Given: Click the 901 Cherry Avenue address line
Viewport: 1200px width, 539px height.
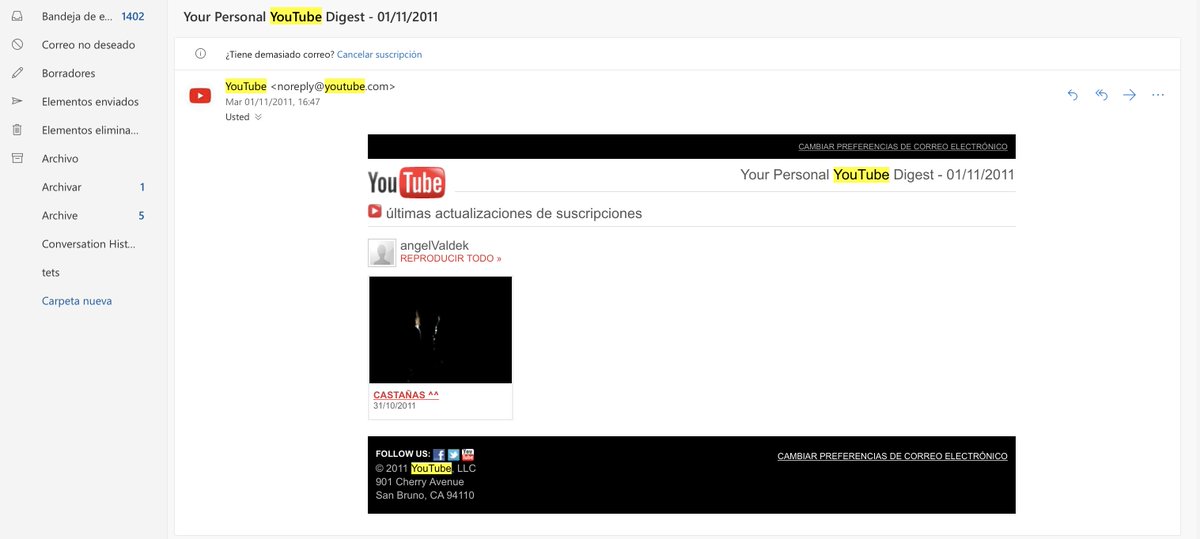Looking at the screenshot, I should click(420, 482).
